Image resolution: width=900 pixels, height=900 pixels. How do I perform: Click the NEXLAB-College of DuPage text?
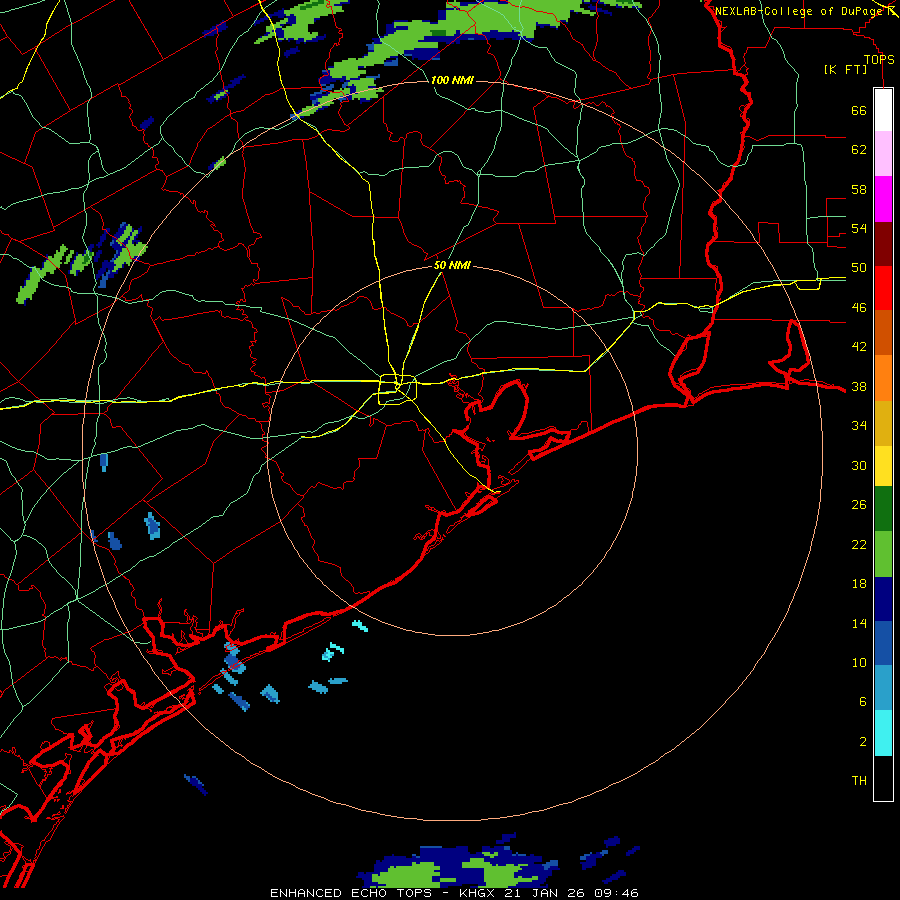798,11
